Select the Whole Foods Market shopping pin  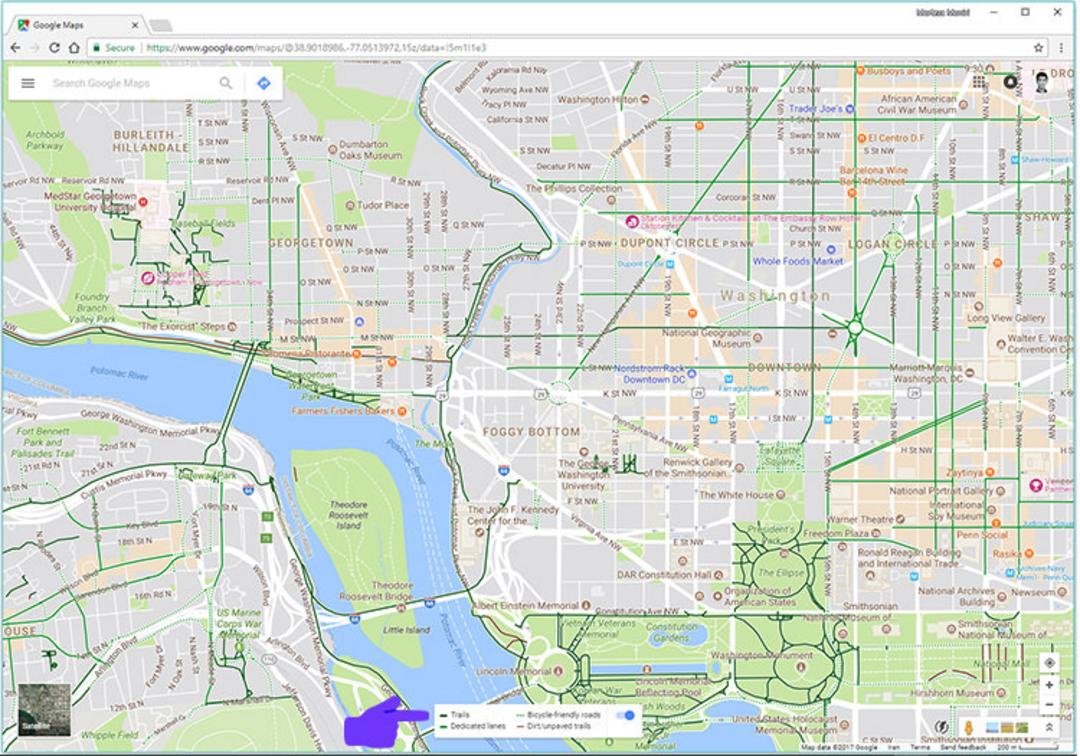(x=831, y=249)
